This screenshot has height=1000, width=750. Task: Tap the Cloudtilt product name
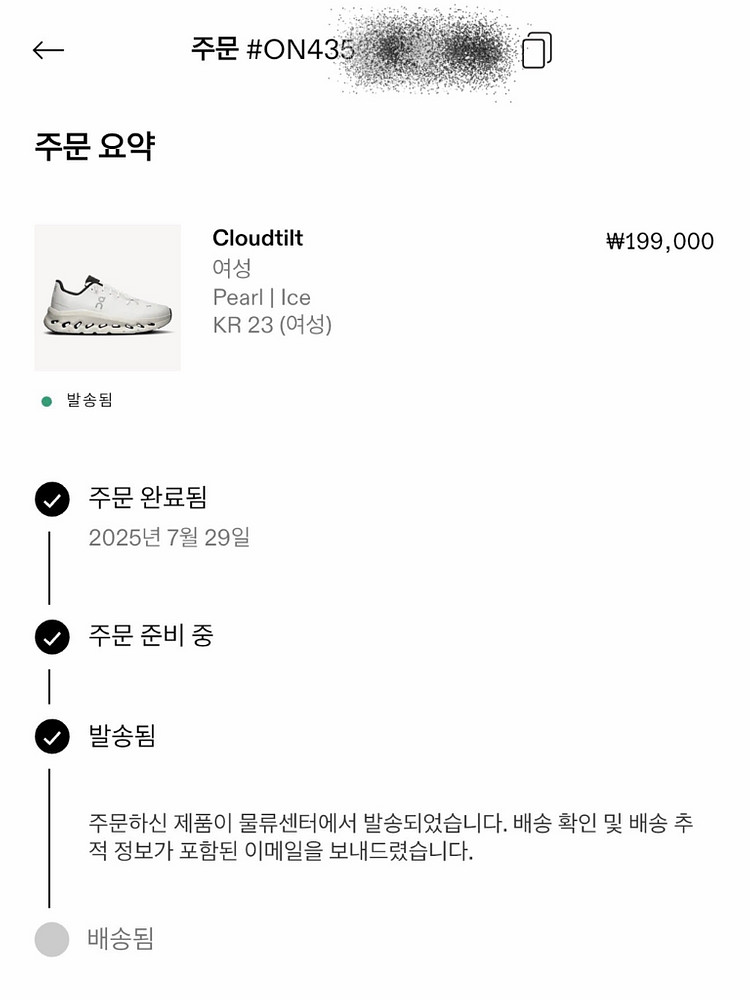point(257,238)
